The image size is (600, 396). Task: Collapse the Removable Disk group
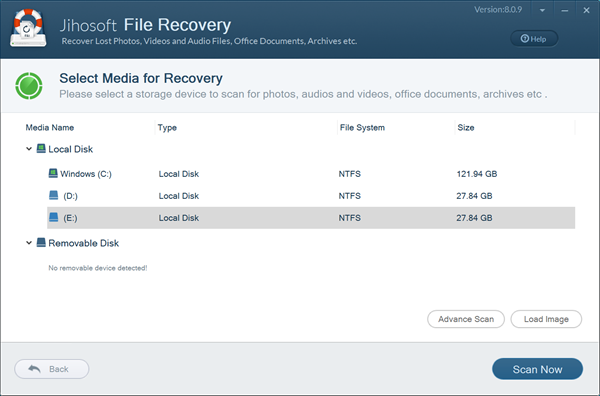point(29,243)
